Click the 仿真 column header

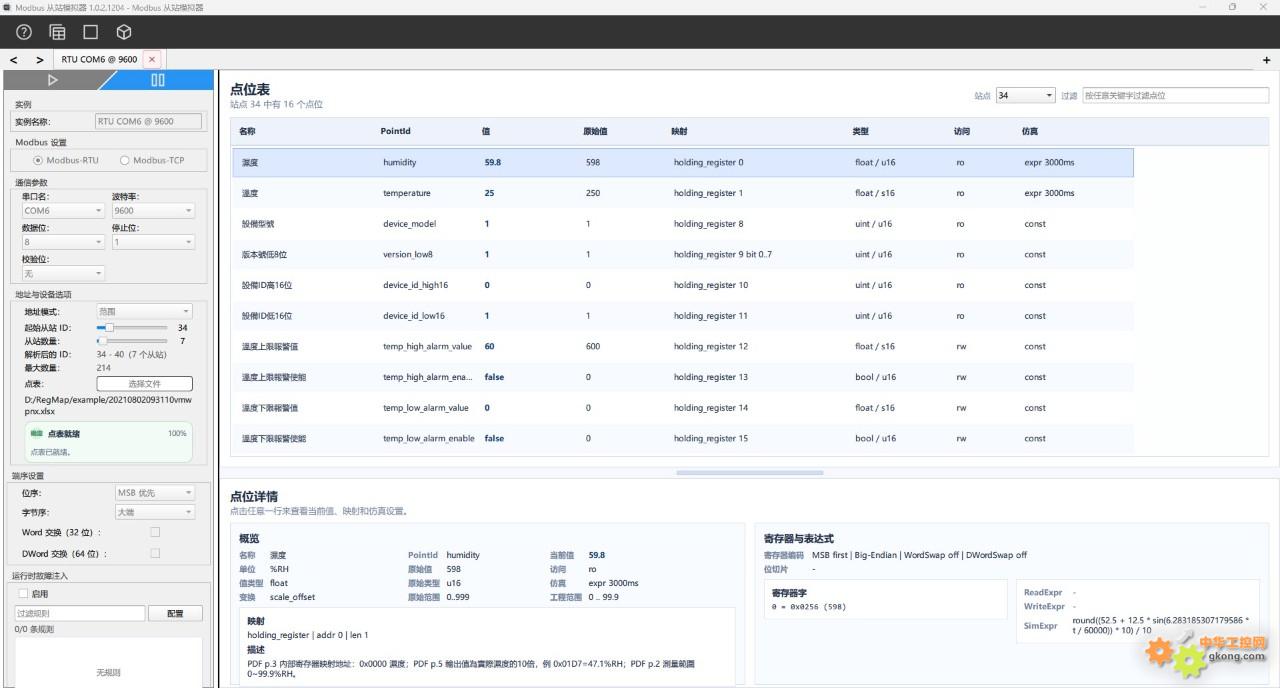[1030, 131]
